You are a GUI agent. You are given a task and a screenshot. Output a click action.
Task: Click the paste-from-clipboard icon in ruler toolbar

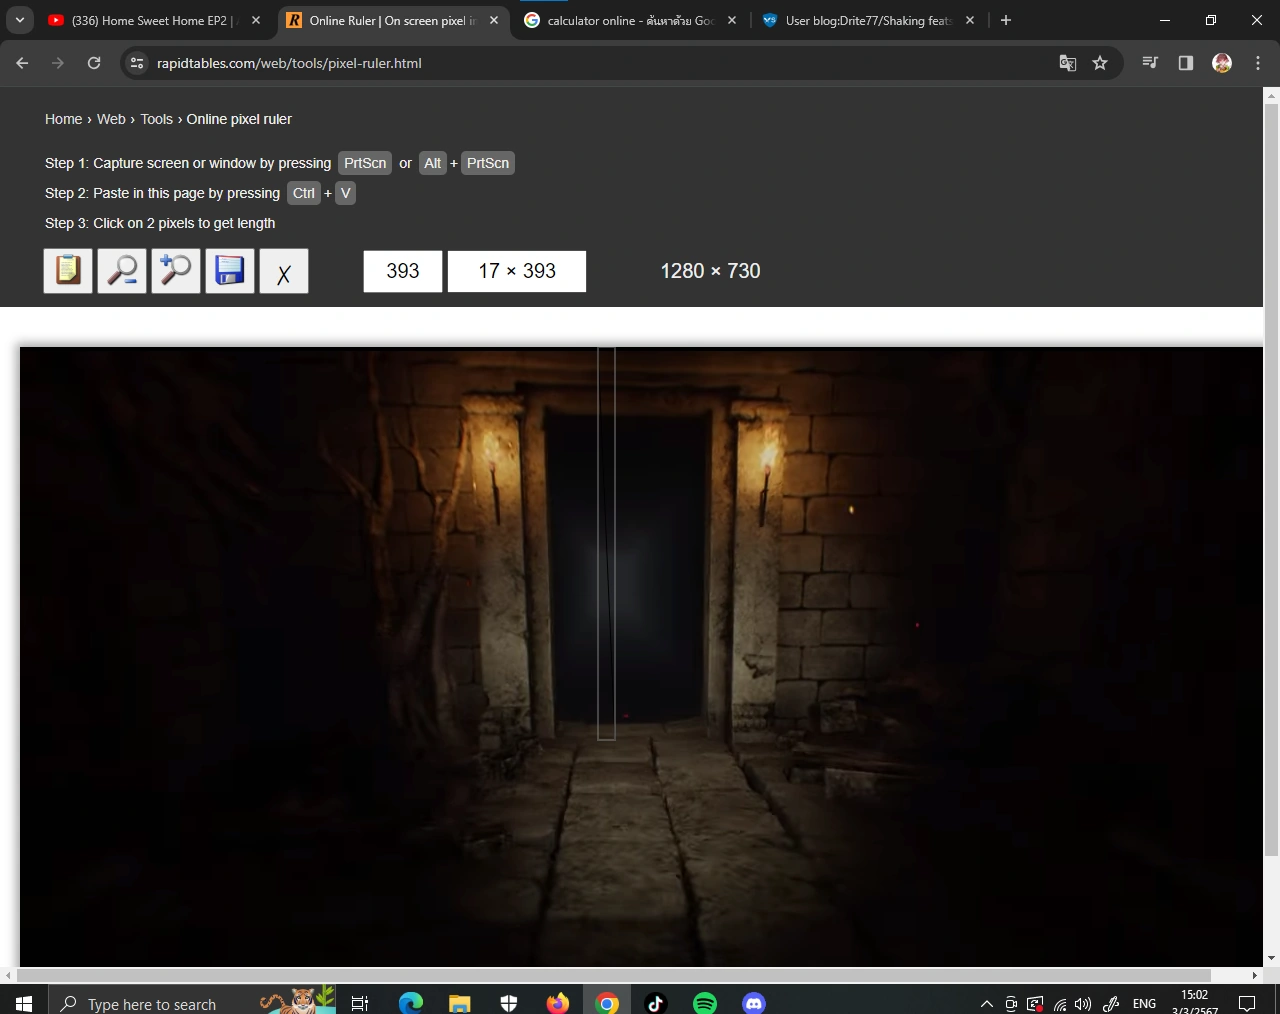click(68, 271)
